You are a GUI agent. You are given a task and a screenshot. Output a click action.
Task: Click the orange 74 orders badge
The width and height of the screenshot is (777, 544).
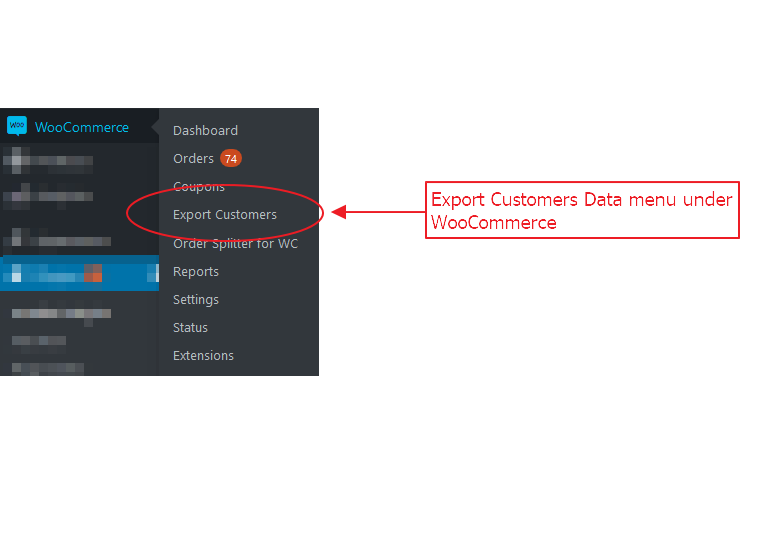231,159
